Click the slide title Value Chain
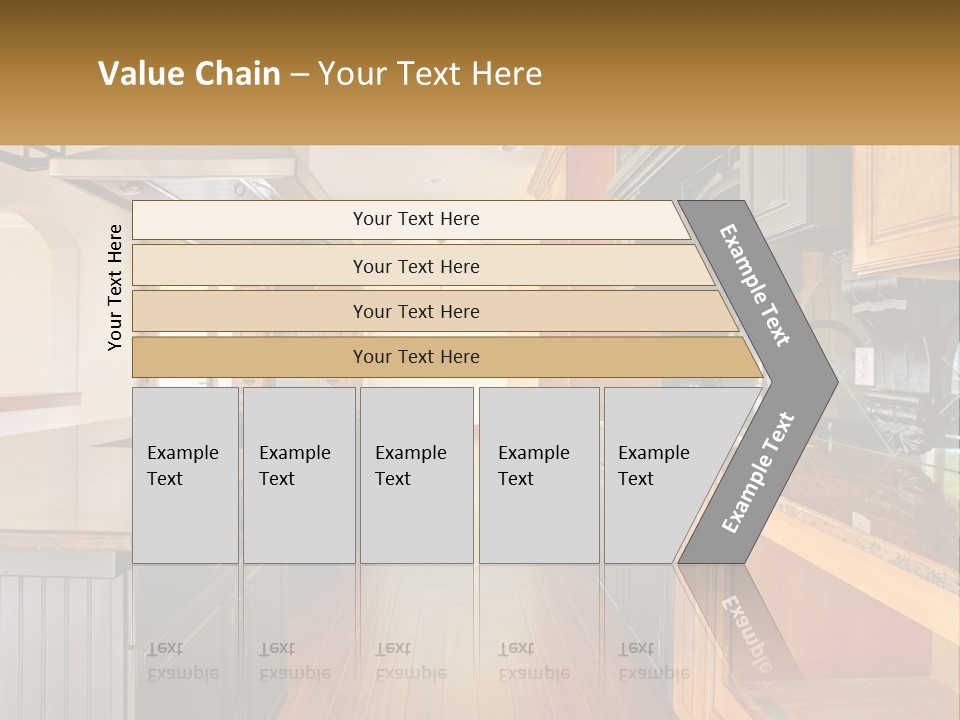The height and width of the screenshot is (720, 960). pos(189,73)
